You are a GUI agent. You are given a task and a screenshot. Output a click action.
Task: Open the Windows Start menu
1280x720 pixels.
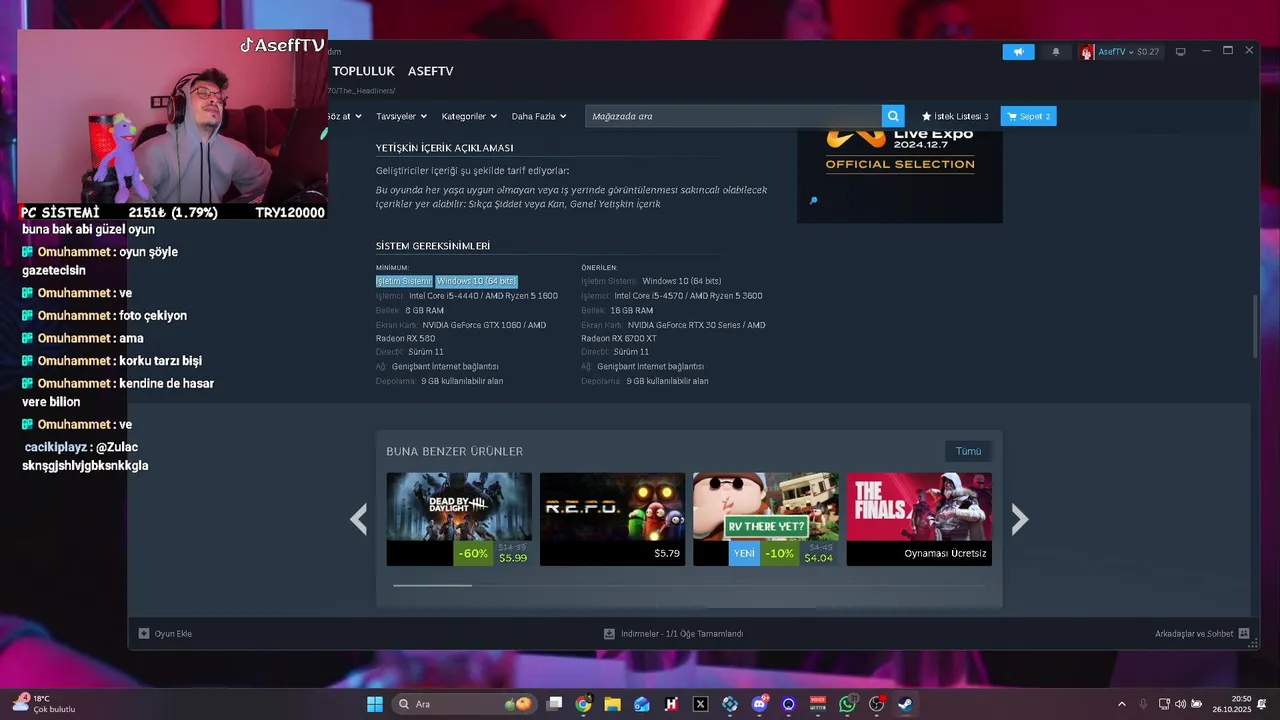pos(375,704)
